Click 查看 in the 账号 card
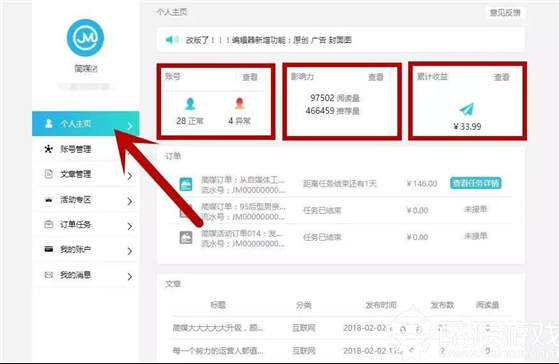Screen dimensions: 559x364 250,77
